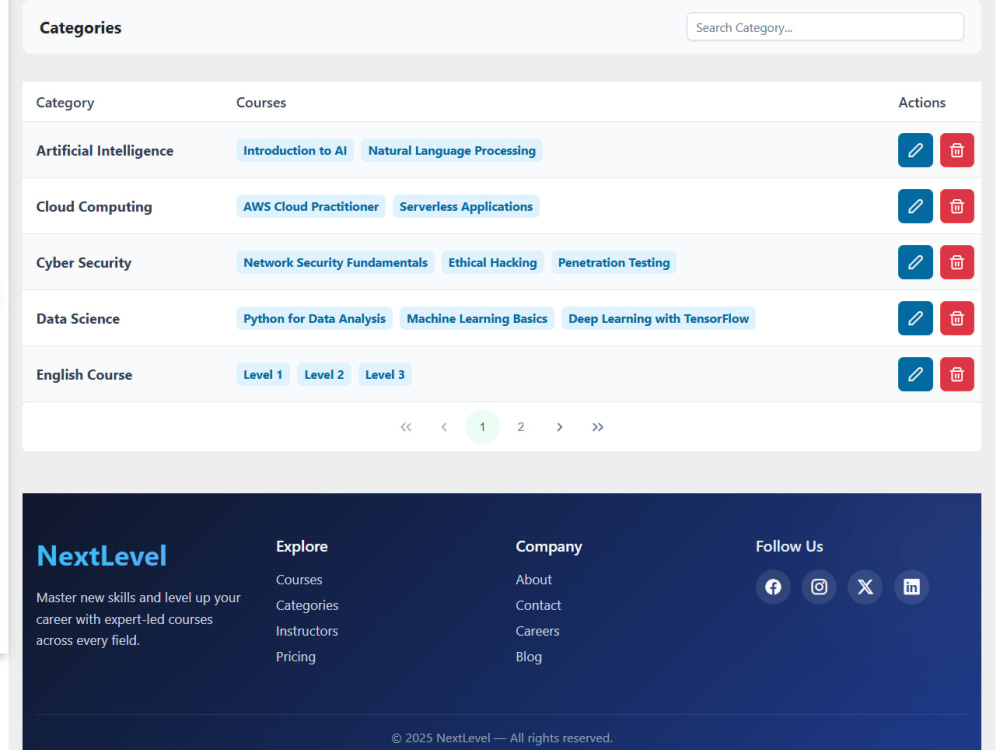Click the Level 1 course tag
The width and height of the screenshot is (1000, 750).
(262, 375)
